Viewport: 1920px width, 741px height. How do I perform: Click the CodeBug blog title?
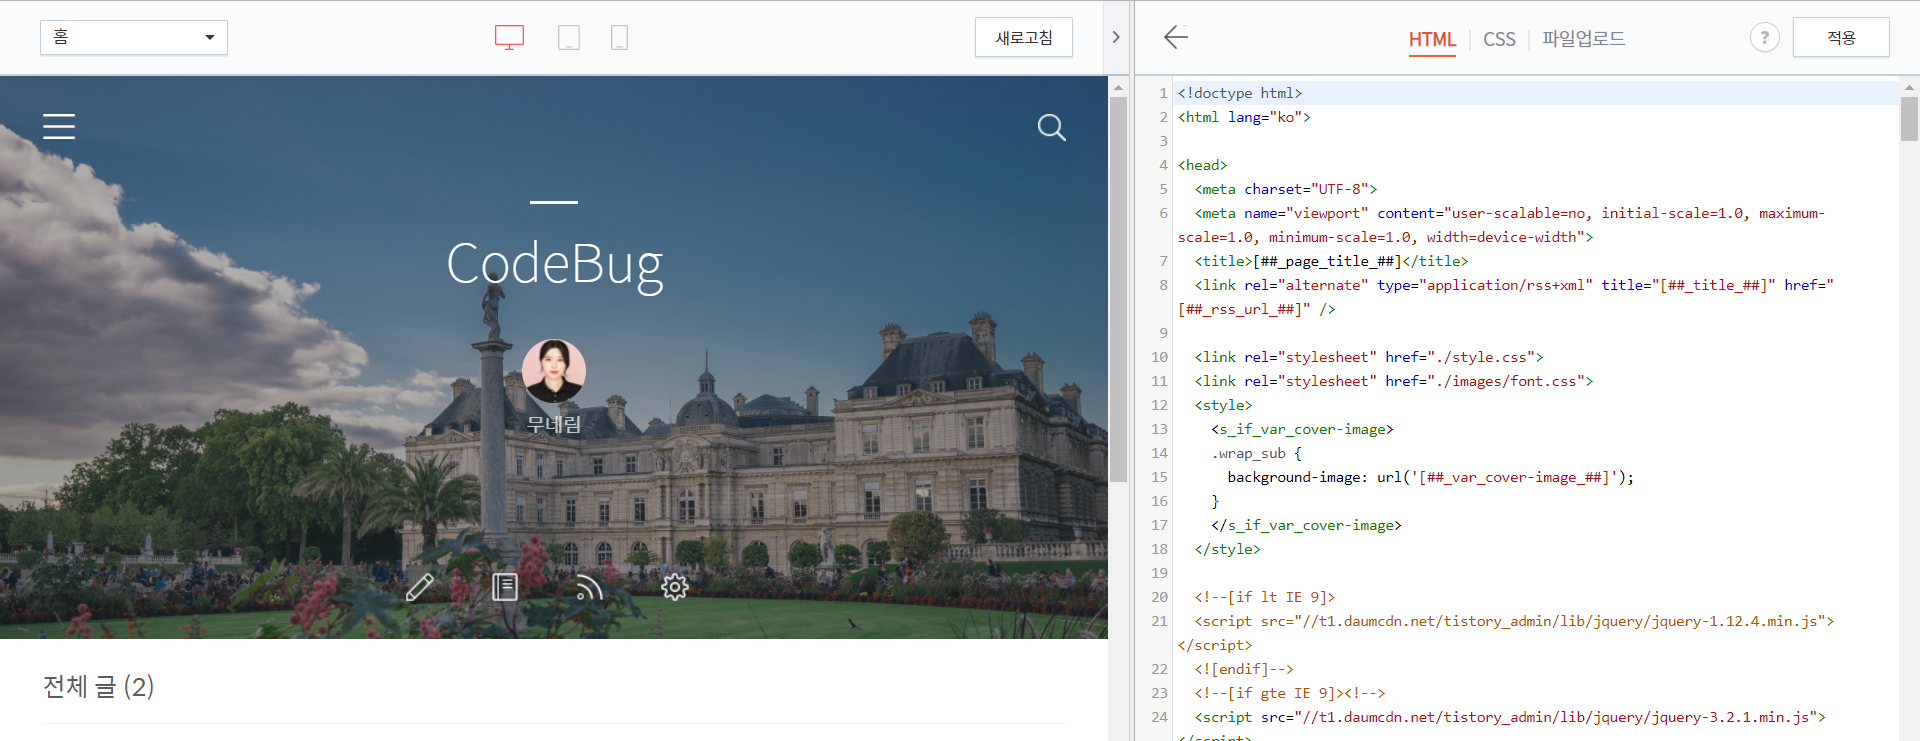(x=554, y=265)
